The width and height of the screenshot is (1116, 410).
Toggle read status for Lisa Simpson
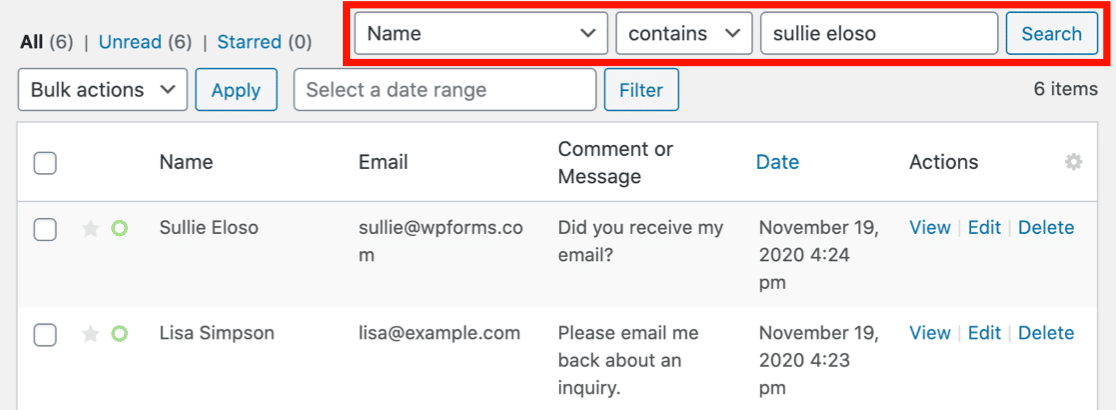point(119,335)
